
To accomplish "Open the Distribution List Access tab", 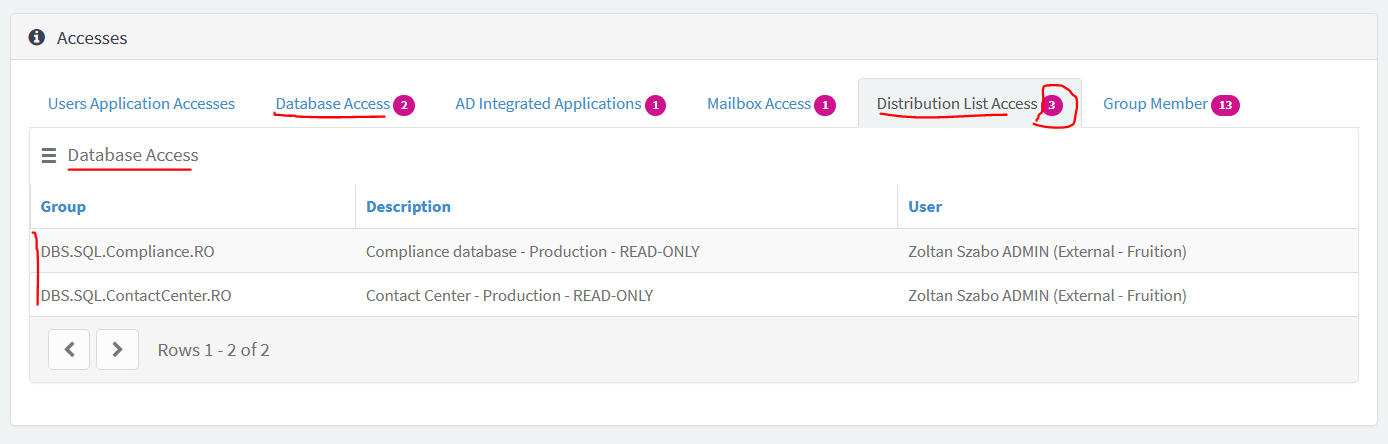I will 969,104.
